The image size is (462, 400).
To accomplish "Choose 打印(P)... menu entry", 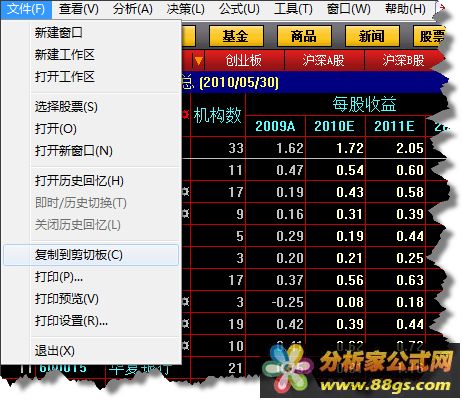I will 91,277.
